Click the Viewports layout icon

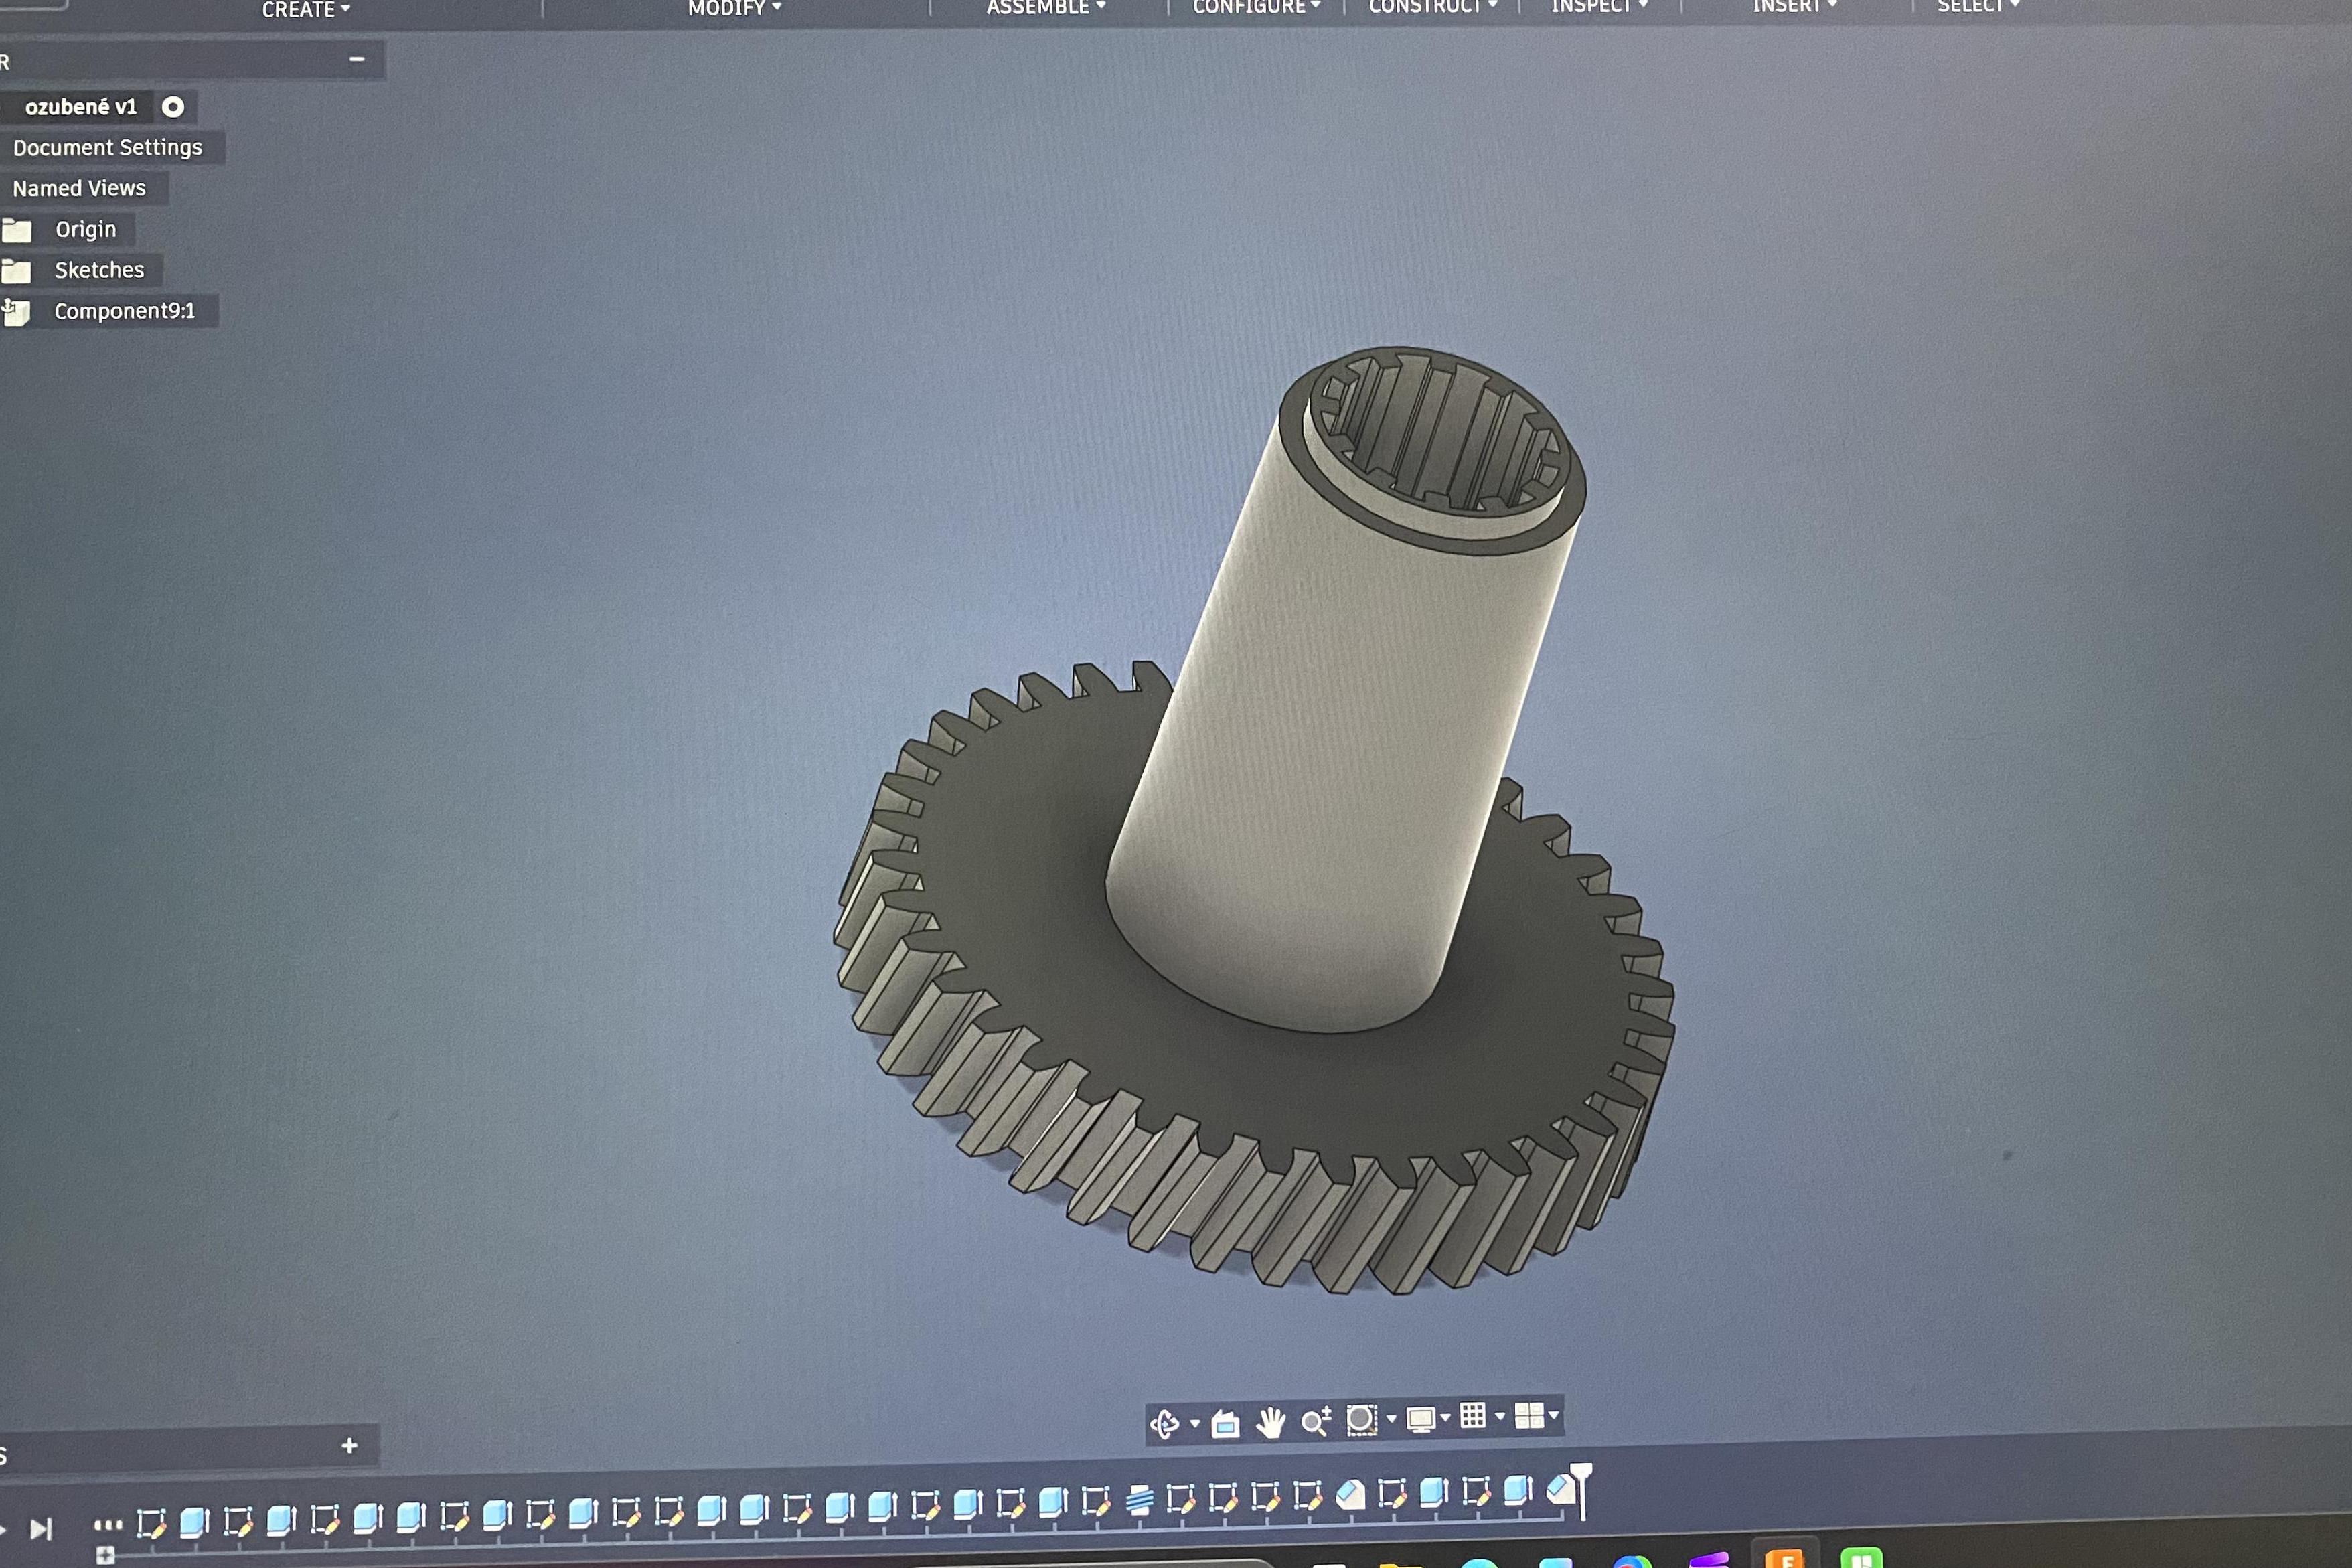point(1528,1415)
